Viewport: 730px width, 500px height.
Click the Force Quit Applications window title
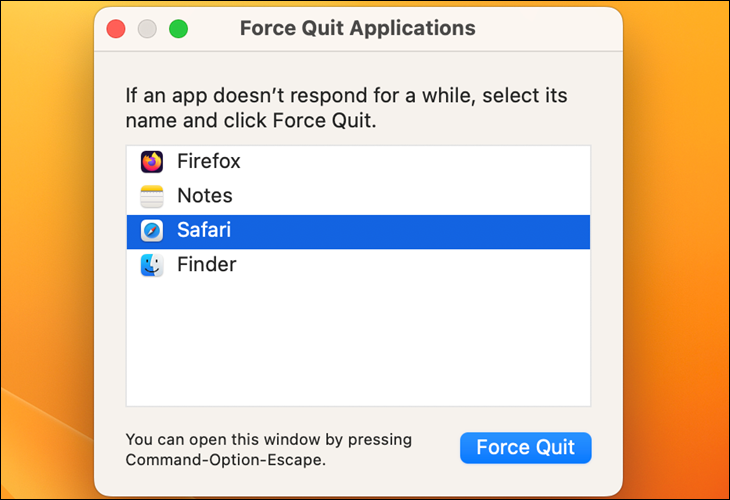358,28
